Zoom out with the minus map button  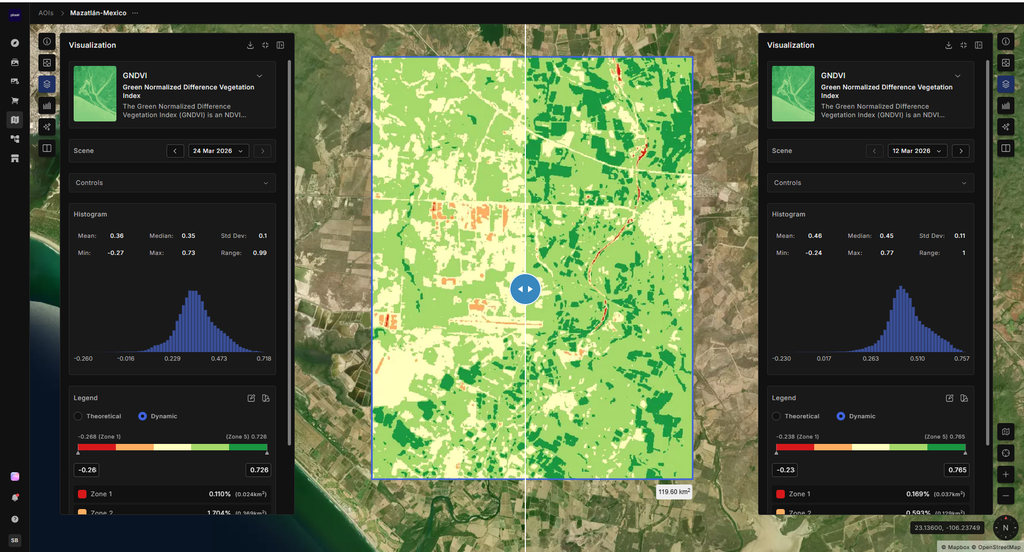1006,496
